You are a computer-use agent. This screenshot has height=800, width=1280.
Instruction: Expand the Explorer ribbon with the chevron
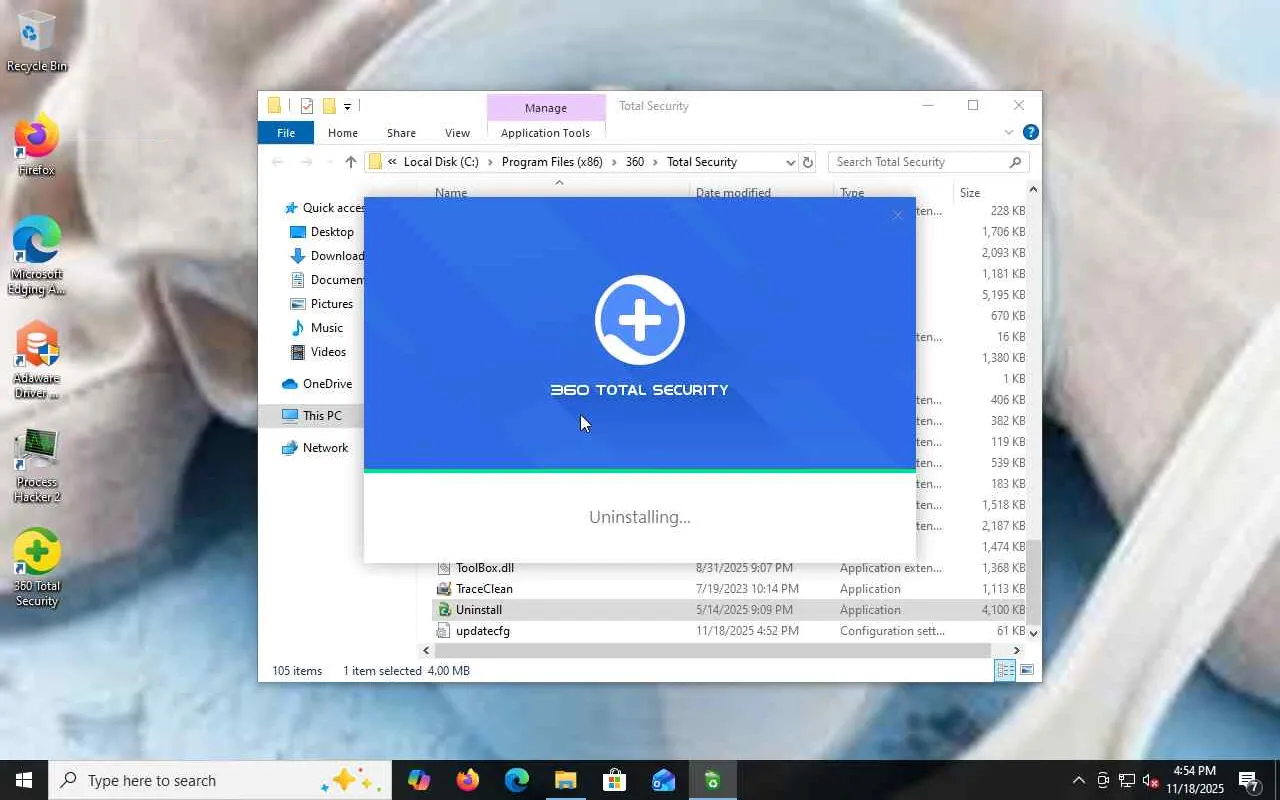[1009, 133]
